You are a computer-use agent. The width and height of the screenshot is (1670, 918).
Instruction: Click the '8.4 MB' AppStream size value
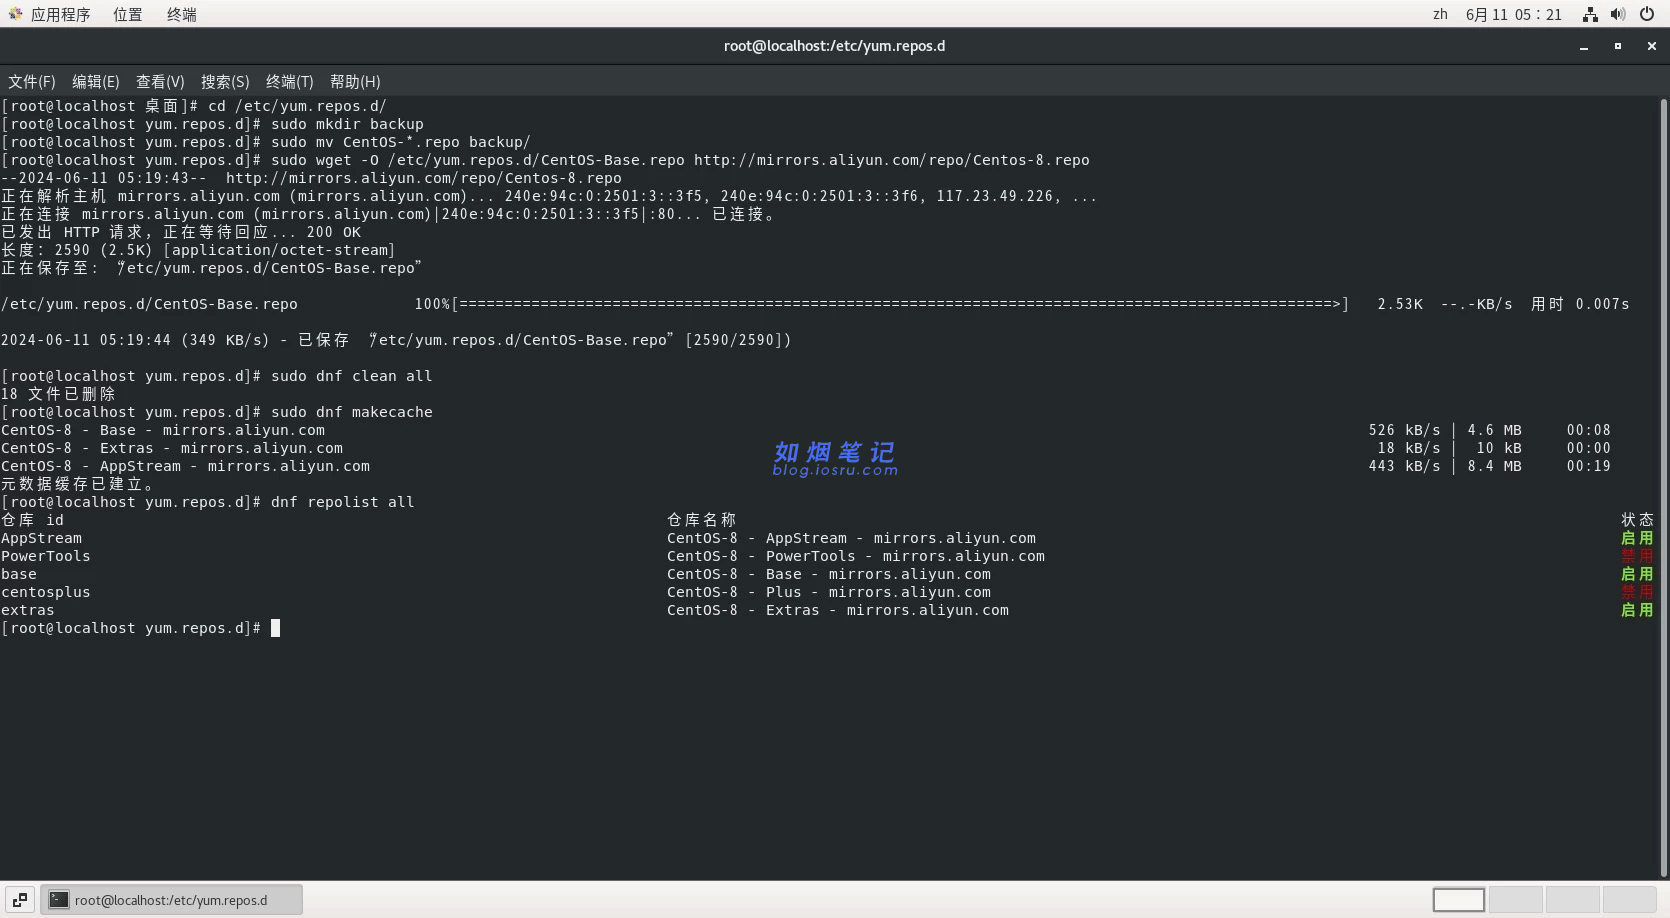(1495, 466)
